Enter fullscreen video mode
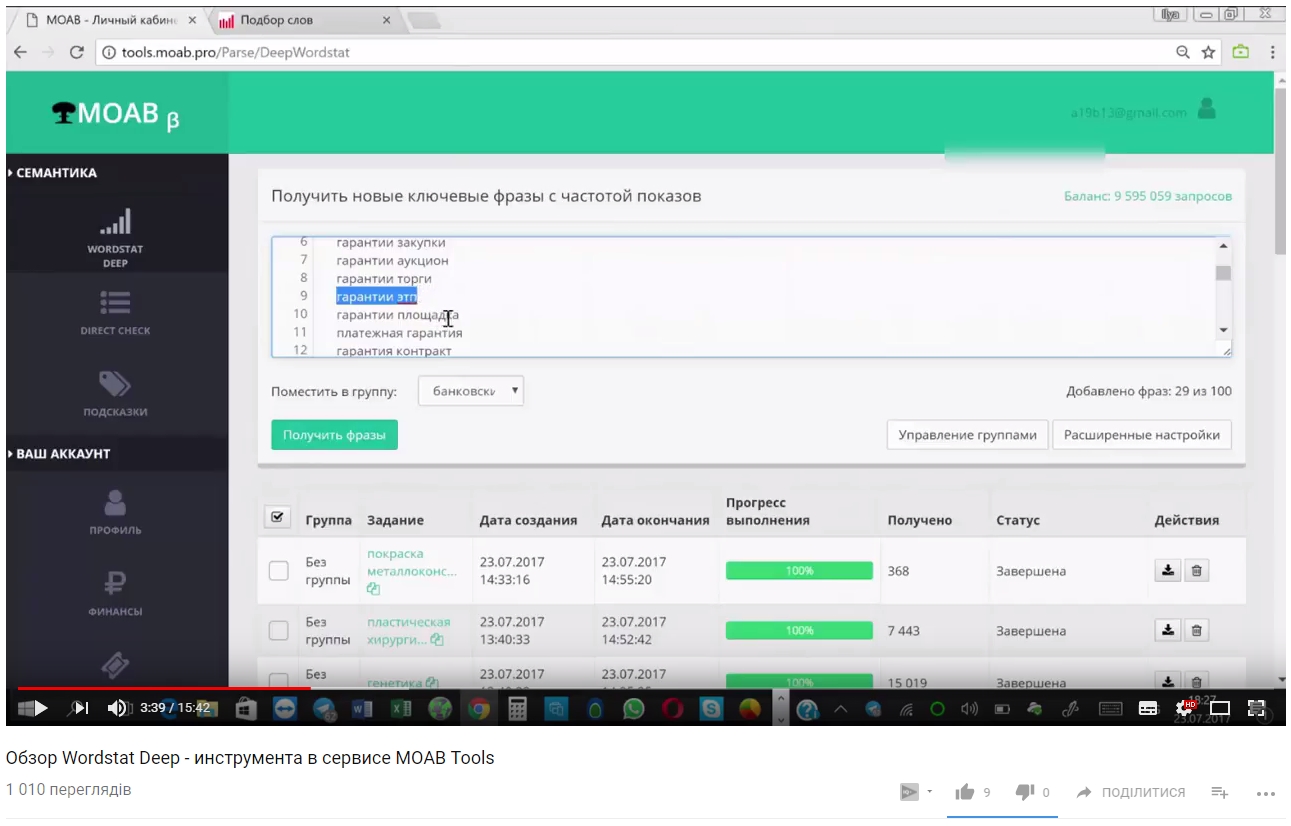The height and width of the screenshot is (826, 1291). [1257, 708]
